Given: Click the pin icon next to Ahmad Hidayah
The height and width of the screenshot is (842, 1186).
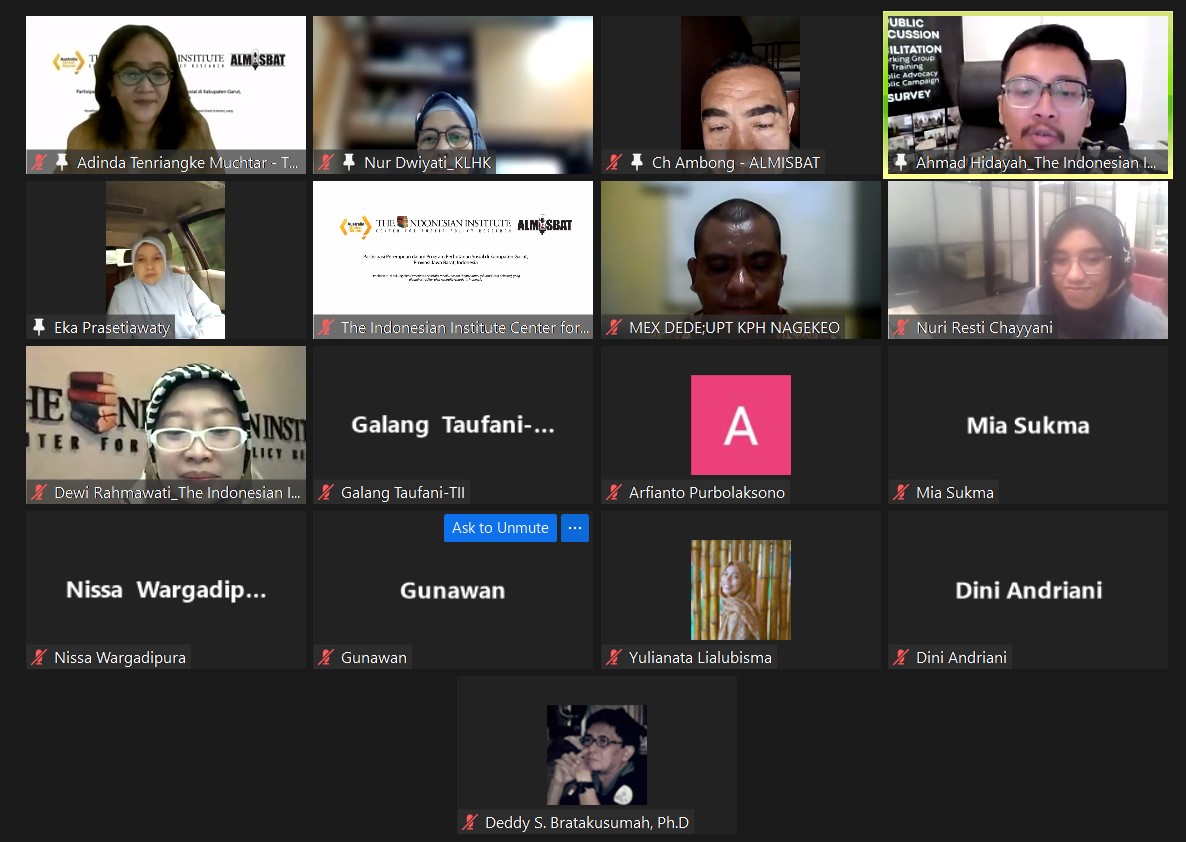Looking at the screenshot, I should point(901,162).
